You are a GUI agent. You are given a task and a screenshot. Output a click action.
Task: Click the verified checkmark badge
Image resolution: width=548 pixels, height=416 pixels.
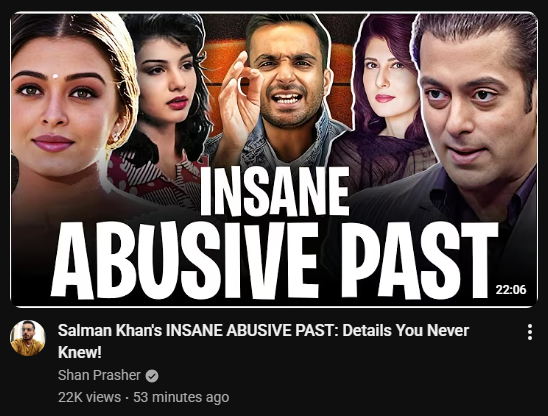(x=152, y=376)
